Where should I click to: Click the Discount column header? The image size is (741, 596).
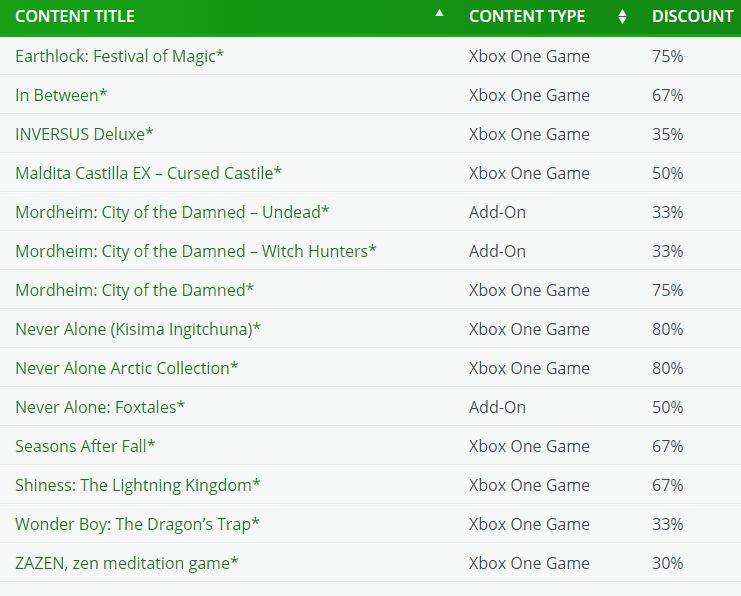(x=692, y=17)
